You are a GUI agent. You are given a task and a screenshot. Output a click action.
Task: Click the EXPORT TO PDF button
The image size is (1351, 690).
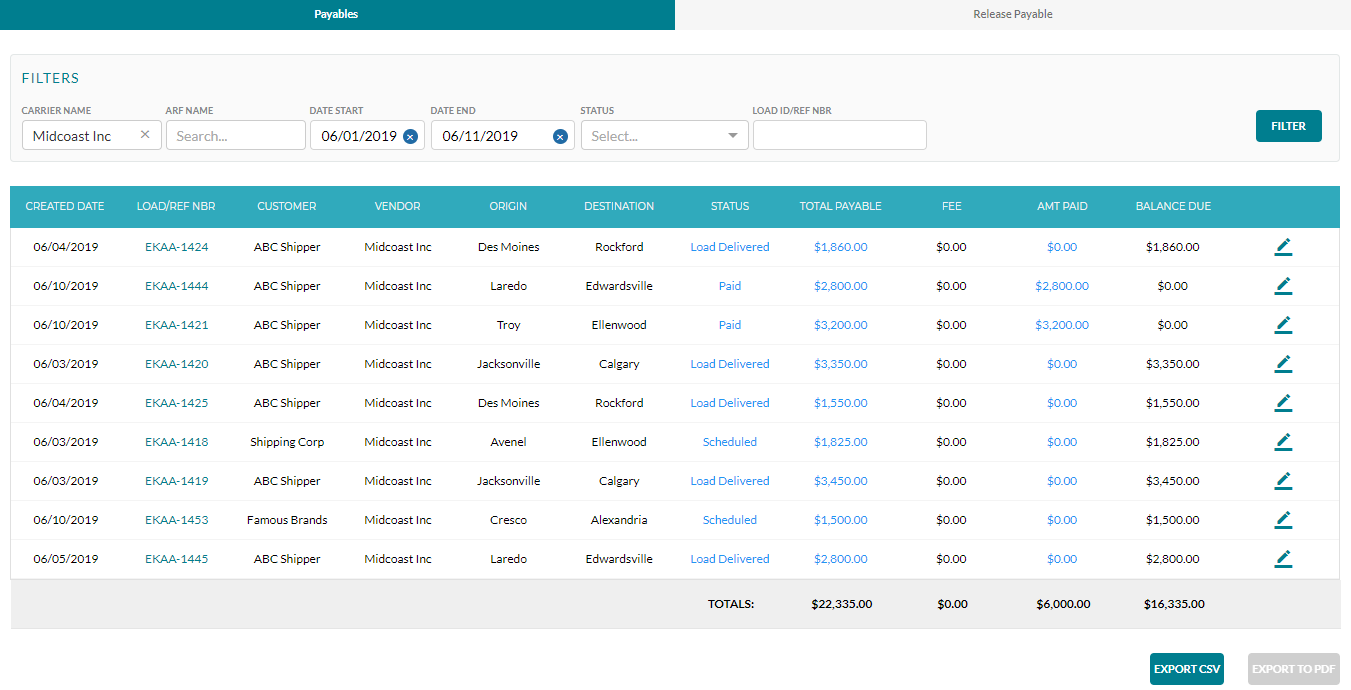pos(1293,668)
